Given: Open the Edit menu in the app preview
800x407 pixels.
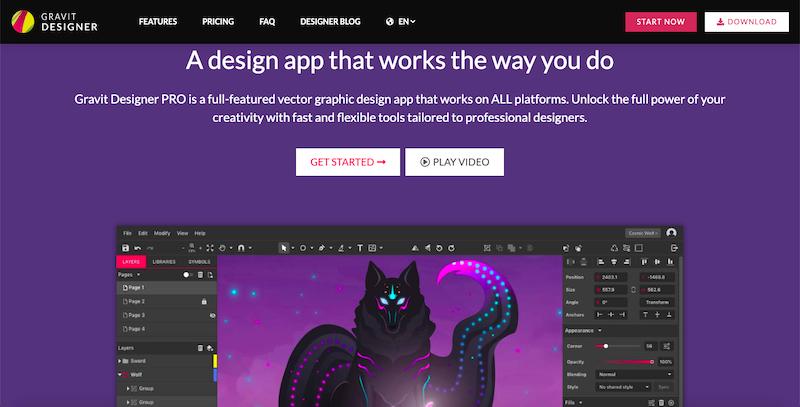Looking at the screenshot, I should click(143, 233).
